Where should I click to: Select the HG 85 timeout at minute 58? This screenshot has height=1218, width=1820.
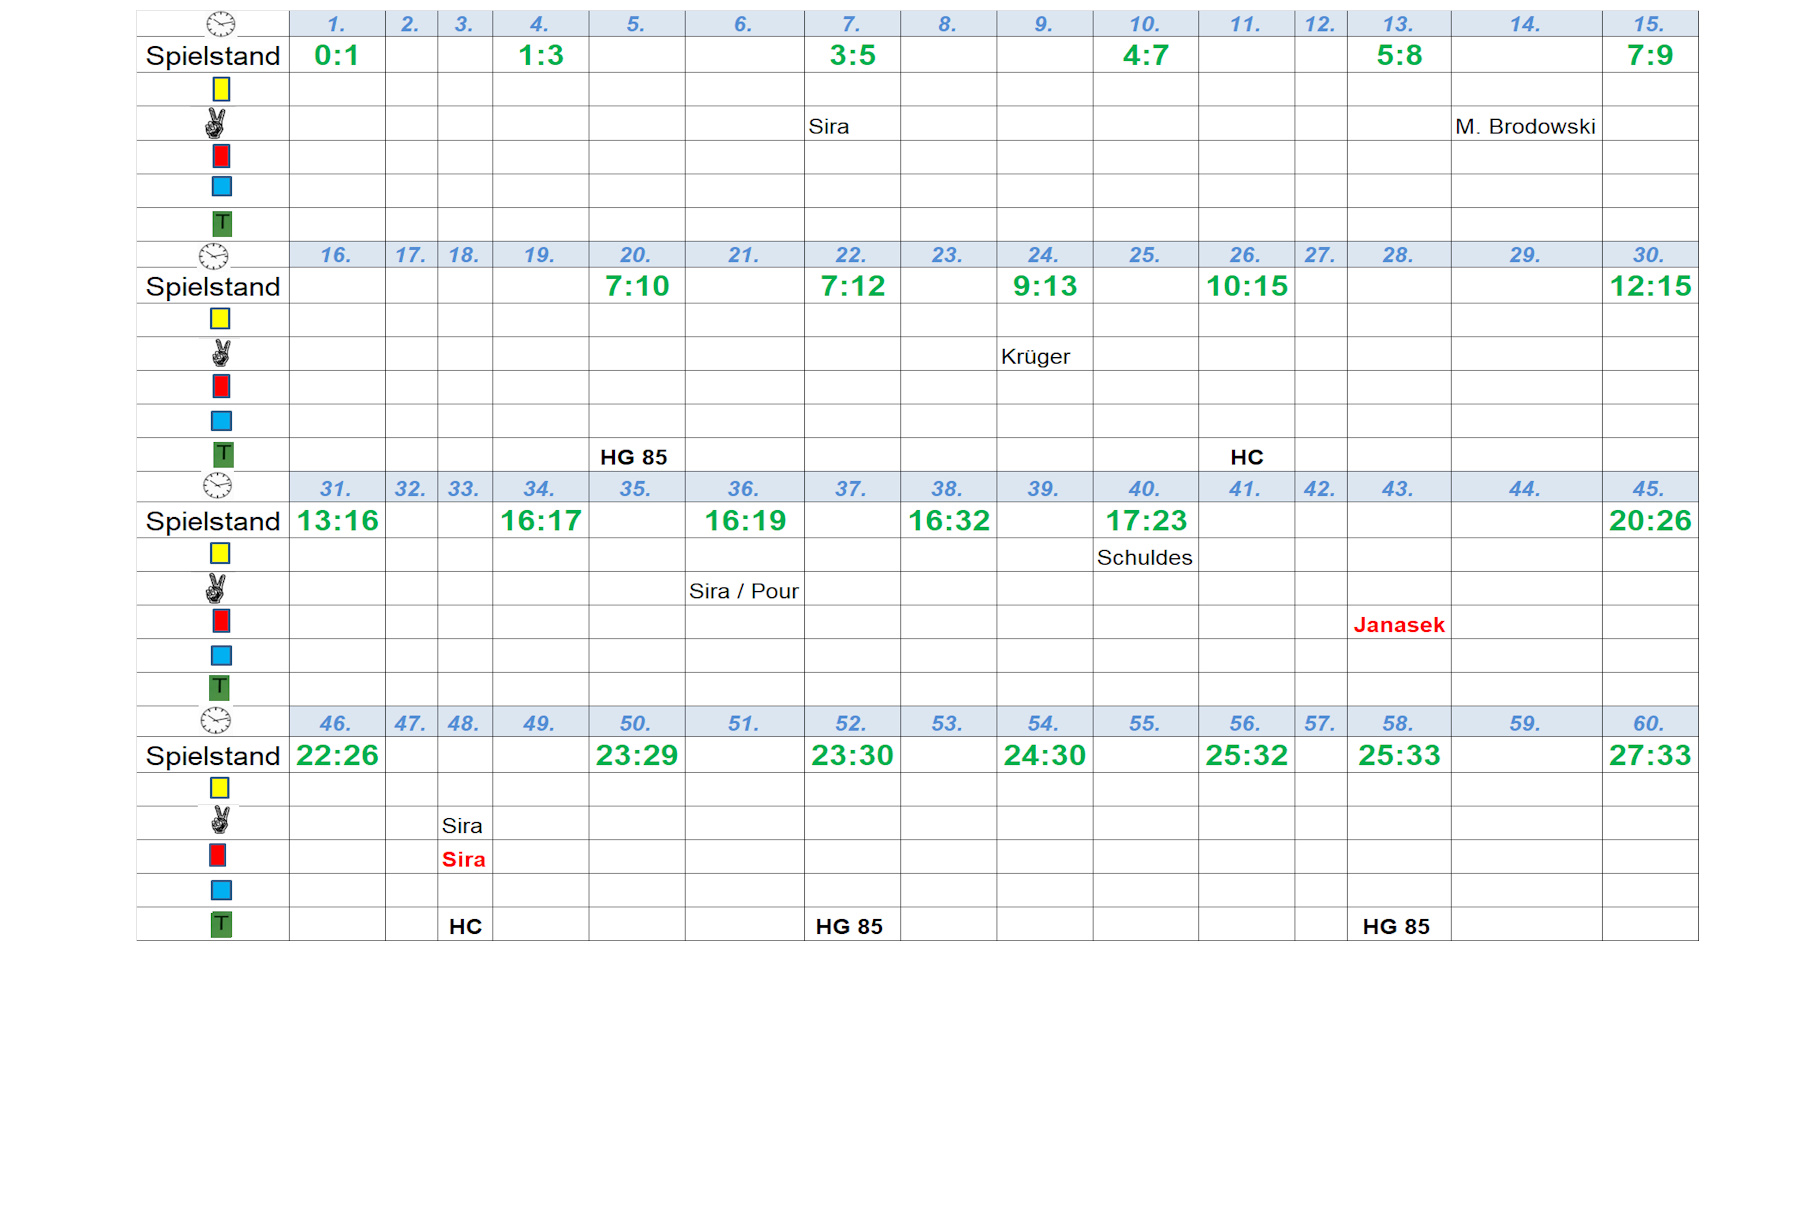[1396, 926]
